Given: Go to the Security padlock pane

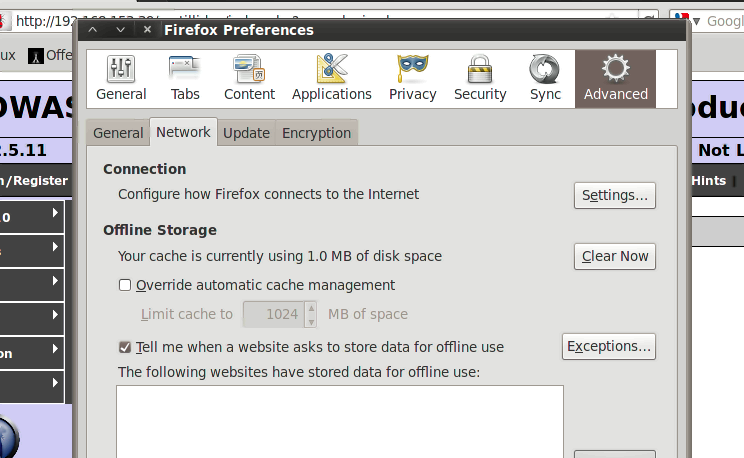Looking at the screenshot, I should pyautogui.click(x=480, y=78).
